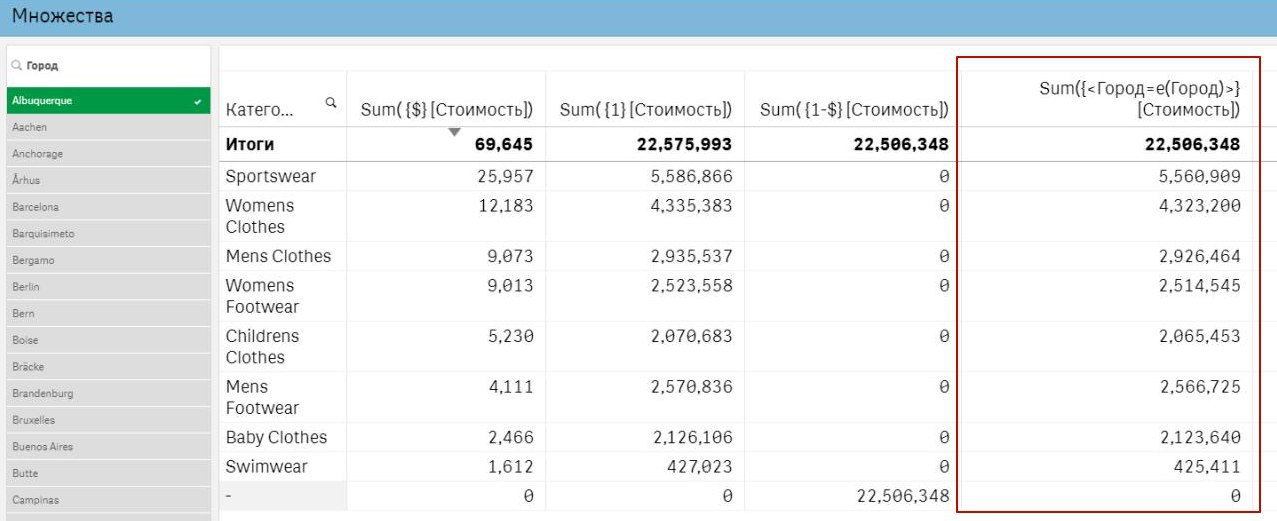Viewport: 1277px width, 521px height.
Task: Click the Итоги totals row label
Action: click(250, 144)
